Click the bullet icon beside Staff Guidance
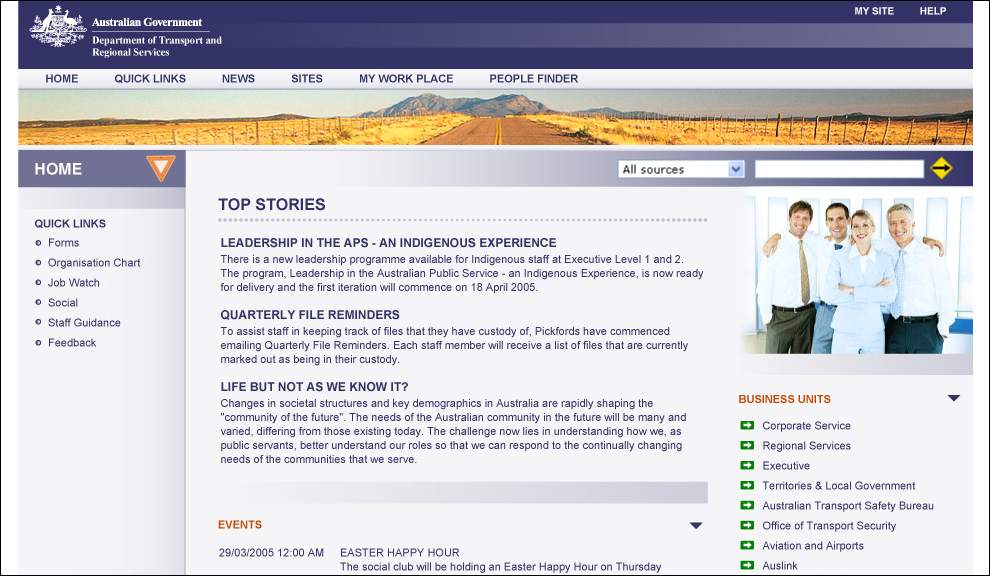This screenshot has width=990, height=576. (x=38, y=323)
